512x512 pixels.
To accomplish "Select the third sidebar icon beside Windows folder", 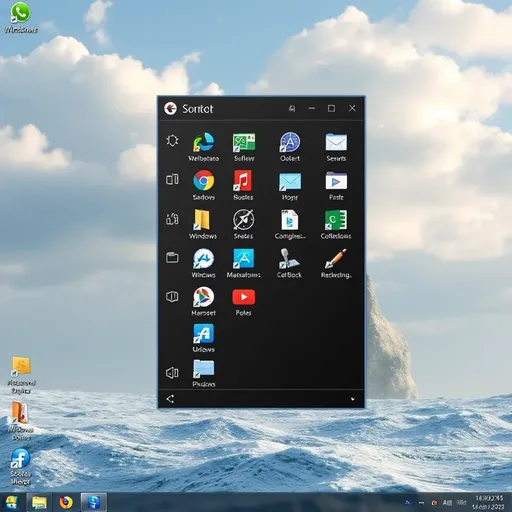I will pos(172,219).
